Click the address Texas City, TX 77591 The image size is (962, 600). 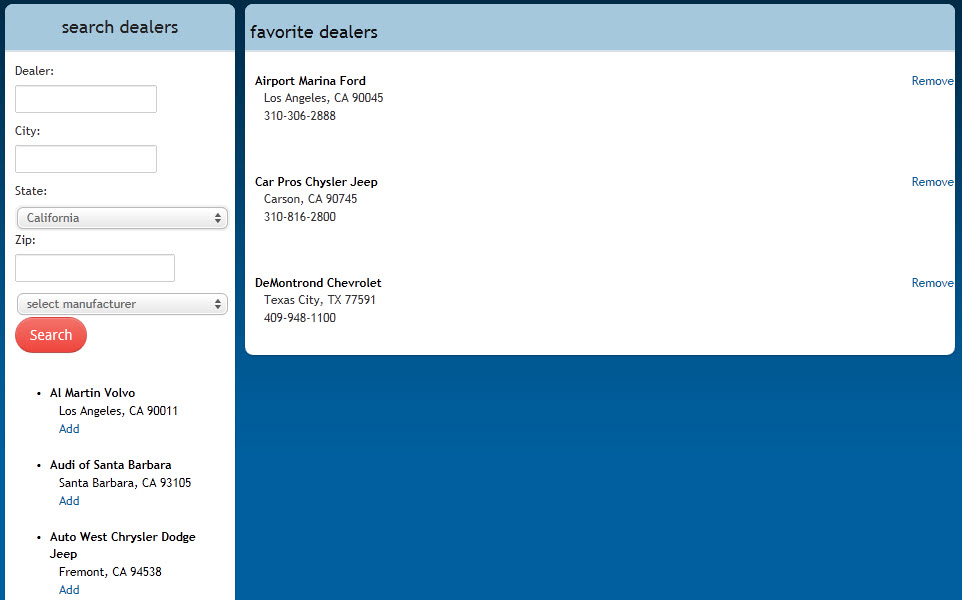(320, 300)
